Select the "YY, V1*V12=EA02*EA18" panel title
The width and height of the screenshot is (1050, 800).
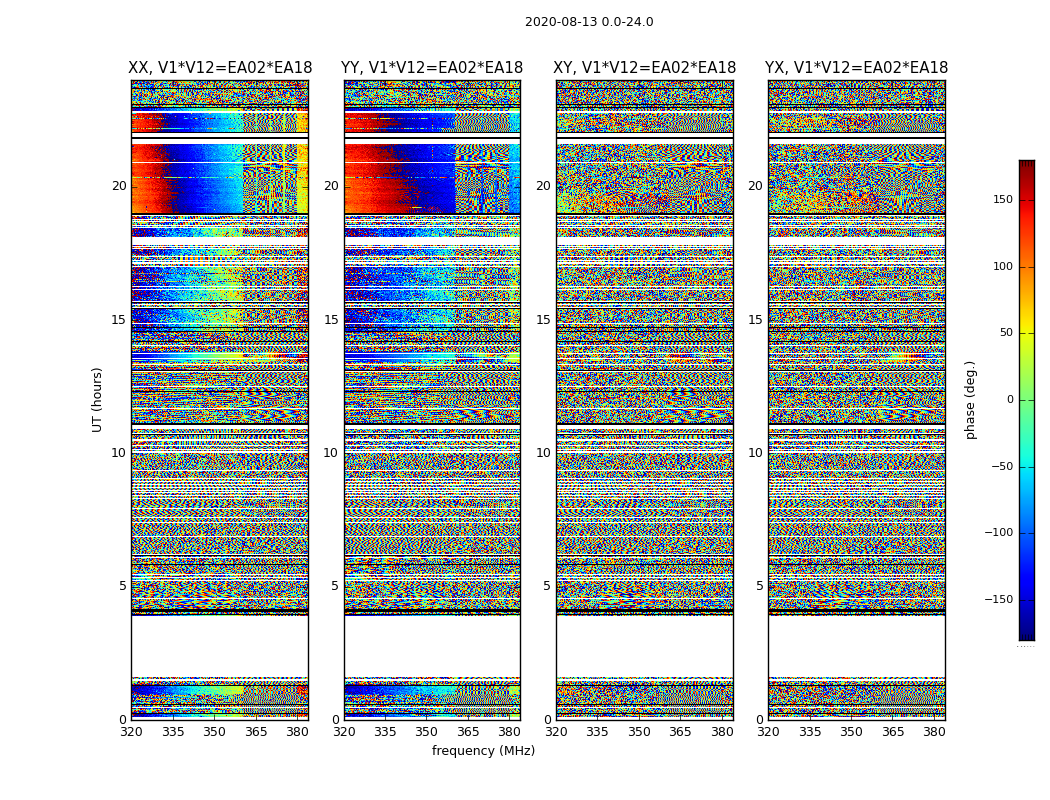[432, 68]
